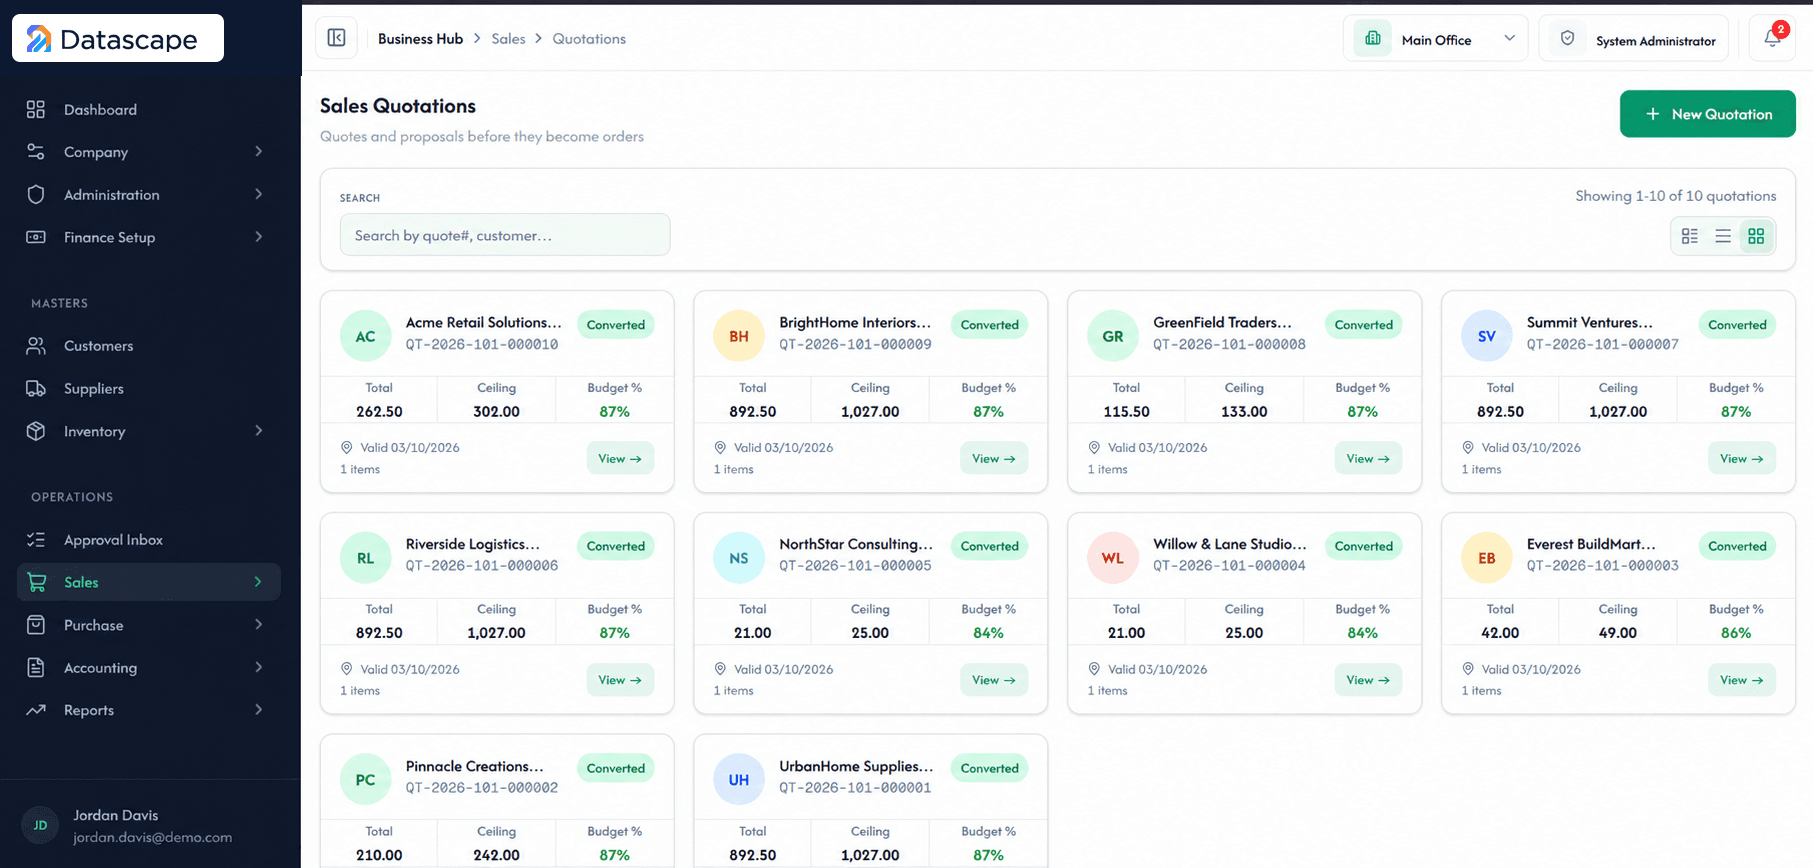
Task: Click the SV avatar for Summit Ventures
Action: click(1487, 336)
